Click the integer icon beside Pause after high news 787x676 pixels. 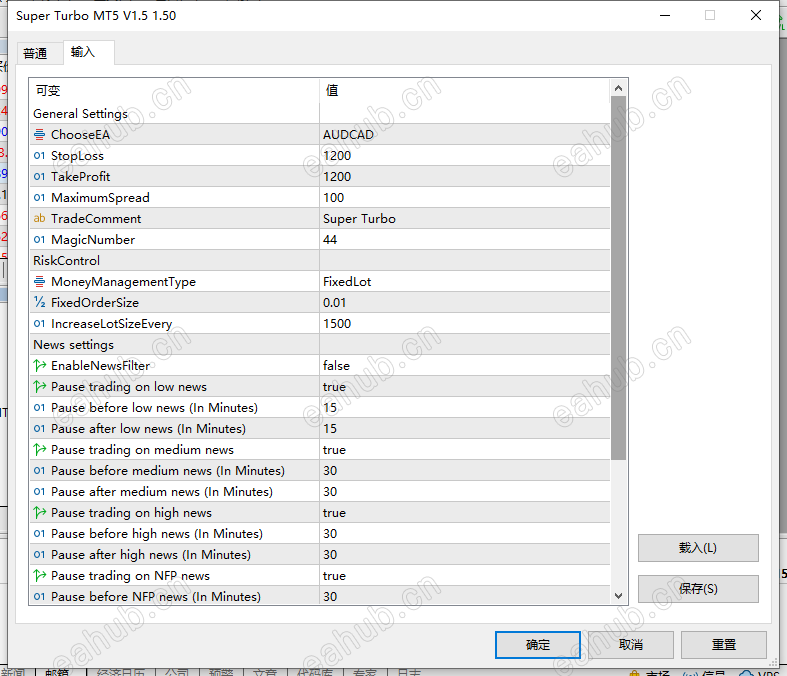pyautogui.click(x=39, y=555)
